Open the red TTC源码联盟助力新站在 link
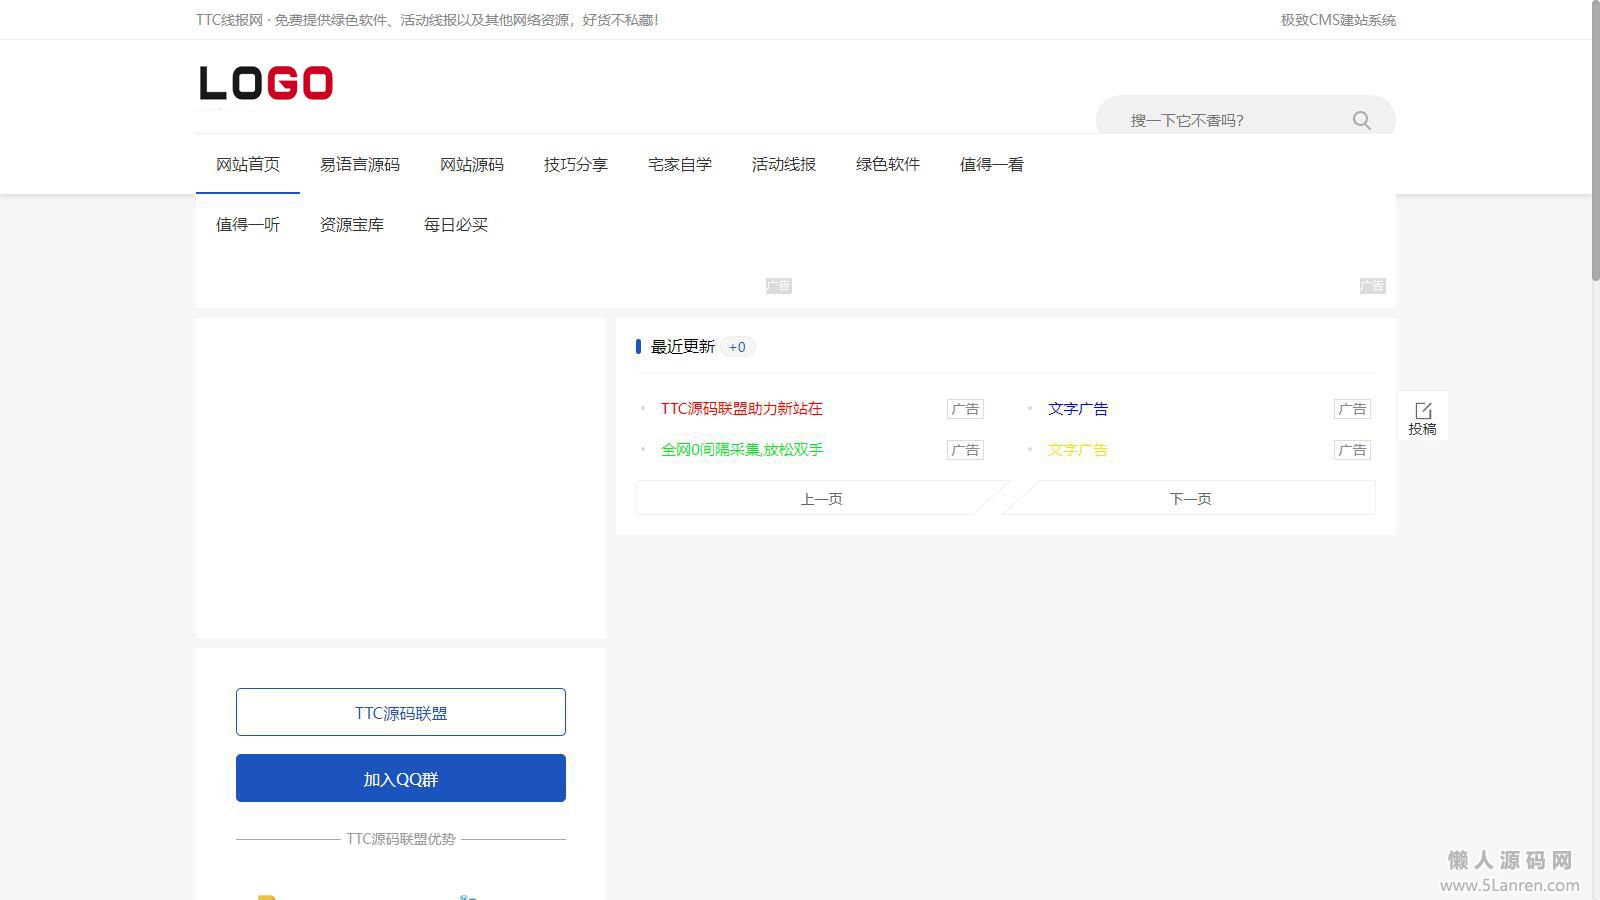The height and width of the screenshot is (900, 1600). pyautogui.click(x=742, y=409)
